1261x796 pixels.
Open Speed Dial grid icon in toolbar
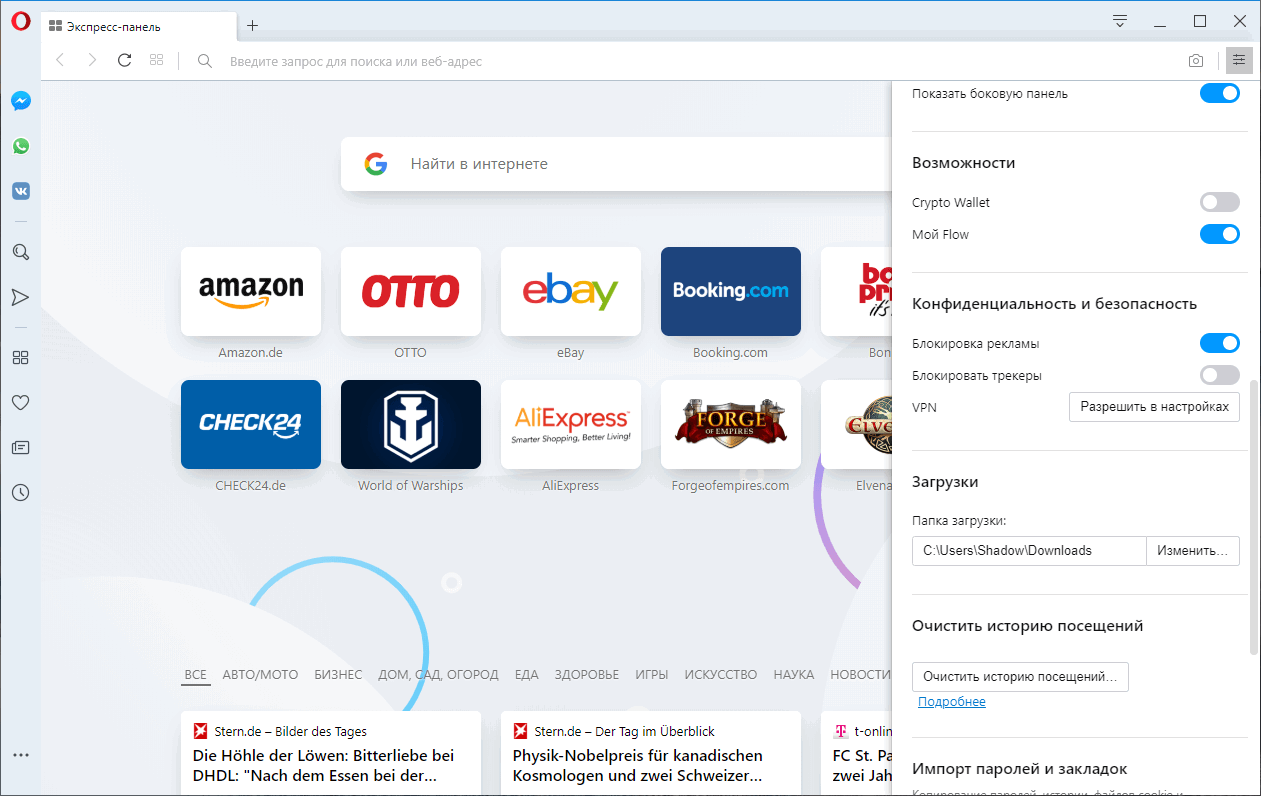pos(156,60)
